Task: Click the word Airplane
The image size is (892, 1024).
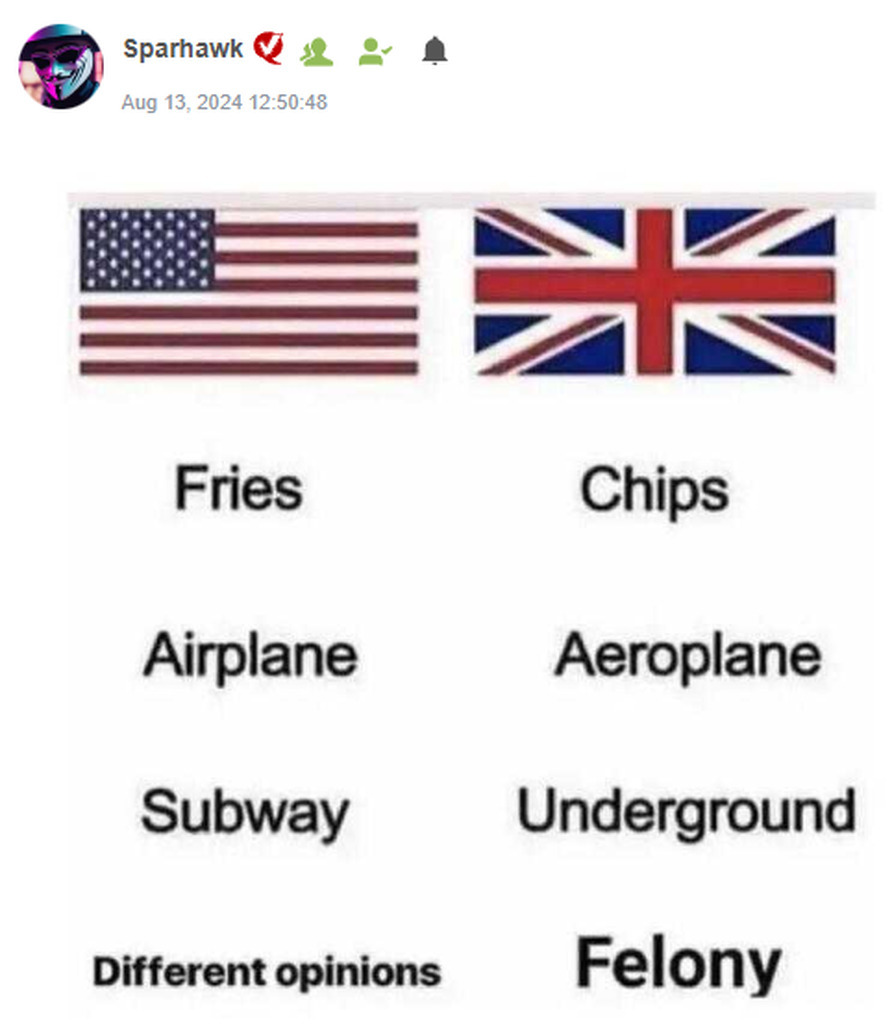Action: click(x=250, y=656)
